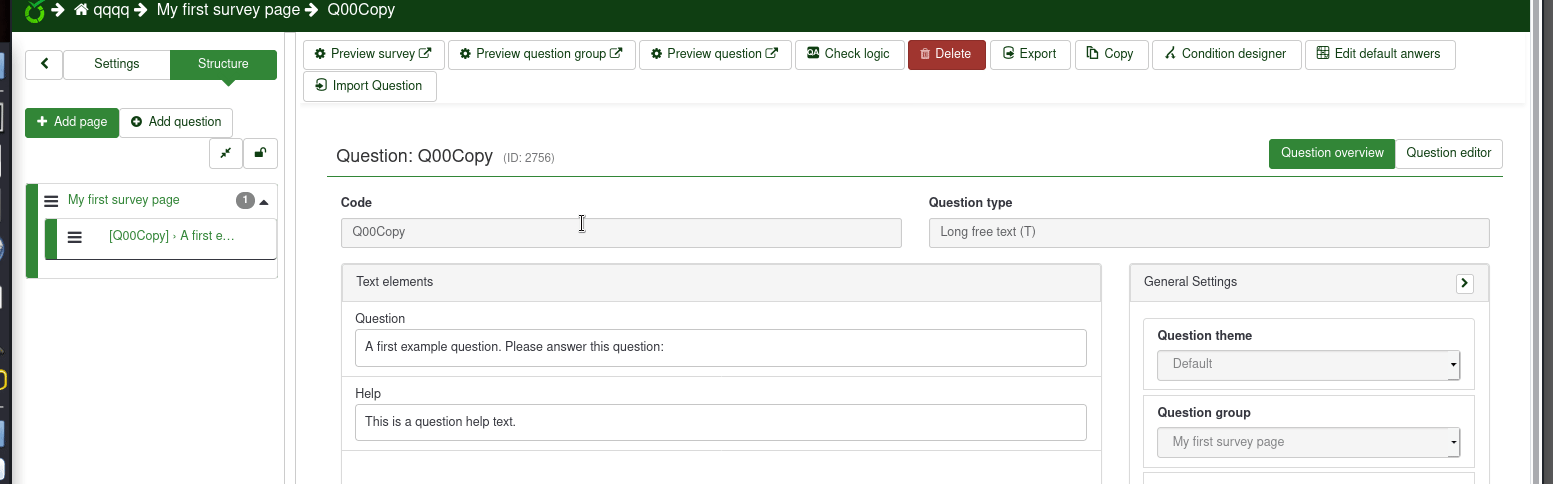Collapse the General Settings panel arrow
Screen dimensions: 1553x484
point(1464,283)
